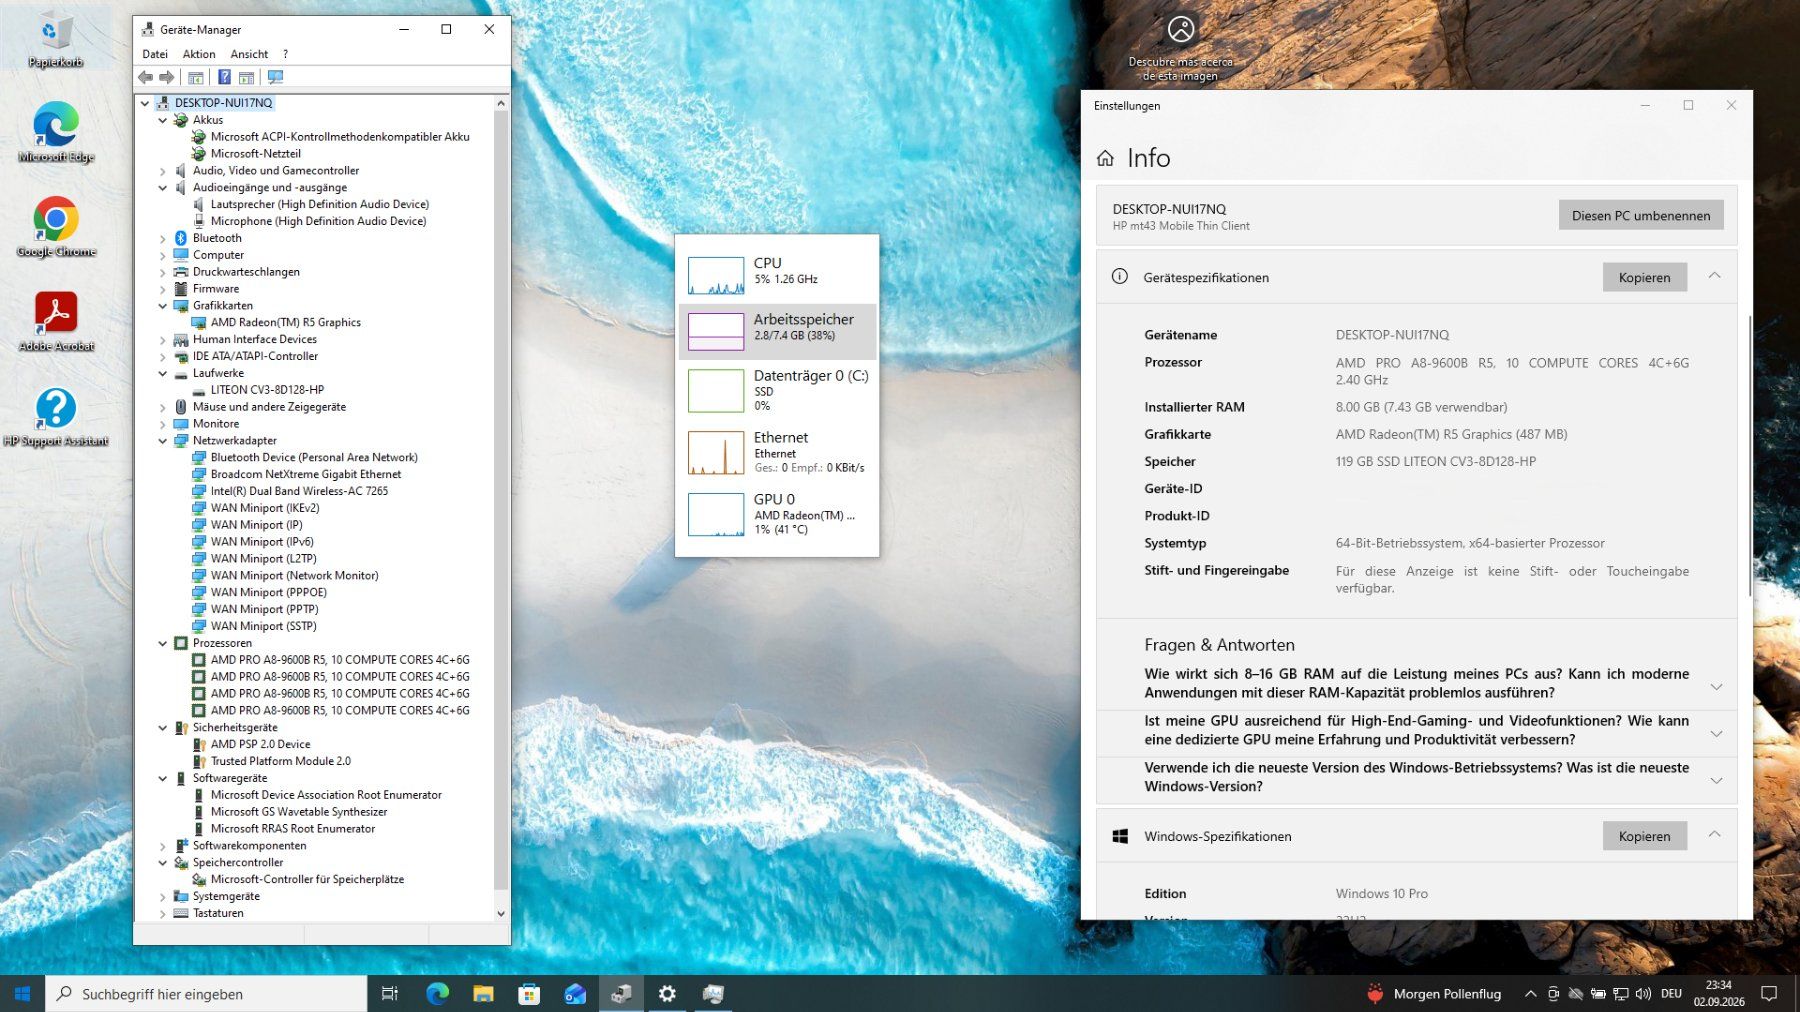Expand the 8–16 GB RAM question
Screen dimensions: 1800x1012
tap(1716, 686)
